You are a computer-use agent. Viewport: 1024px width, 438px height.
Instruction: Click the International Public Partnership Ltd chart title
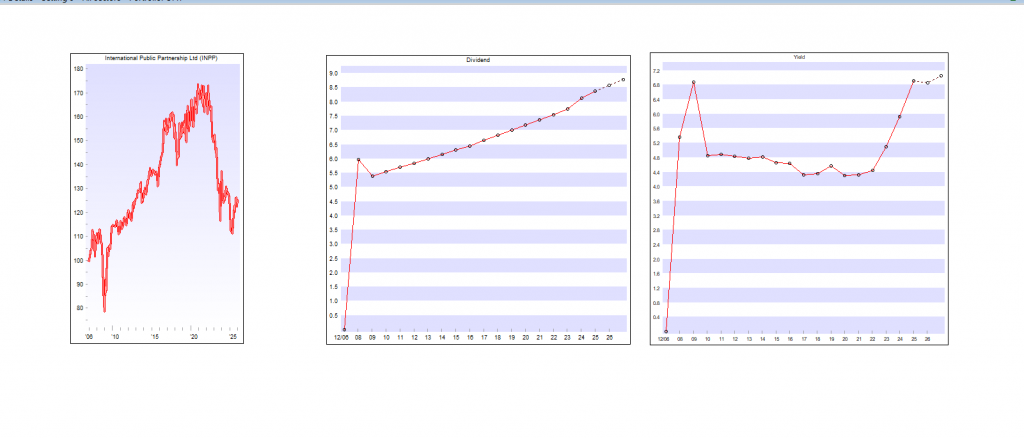160,59
